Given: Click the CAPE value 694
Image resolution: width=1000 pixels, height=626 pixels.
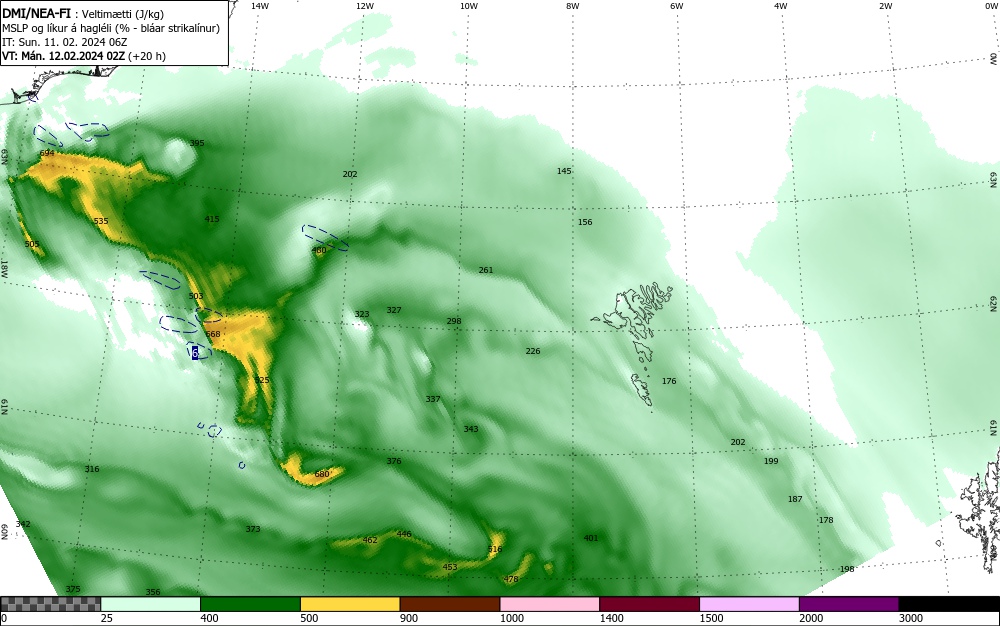Looking at the screenshot, I should click(x=47, y=153).
